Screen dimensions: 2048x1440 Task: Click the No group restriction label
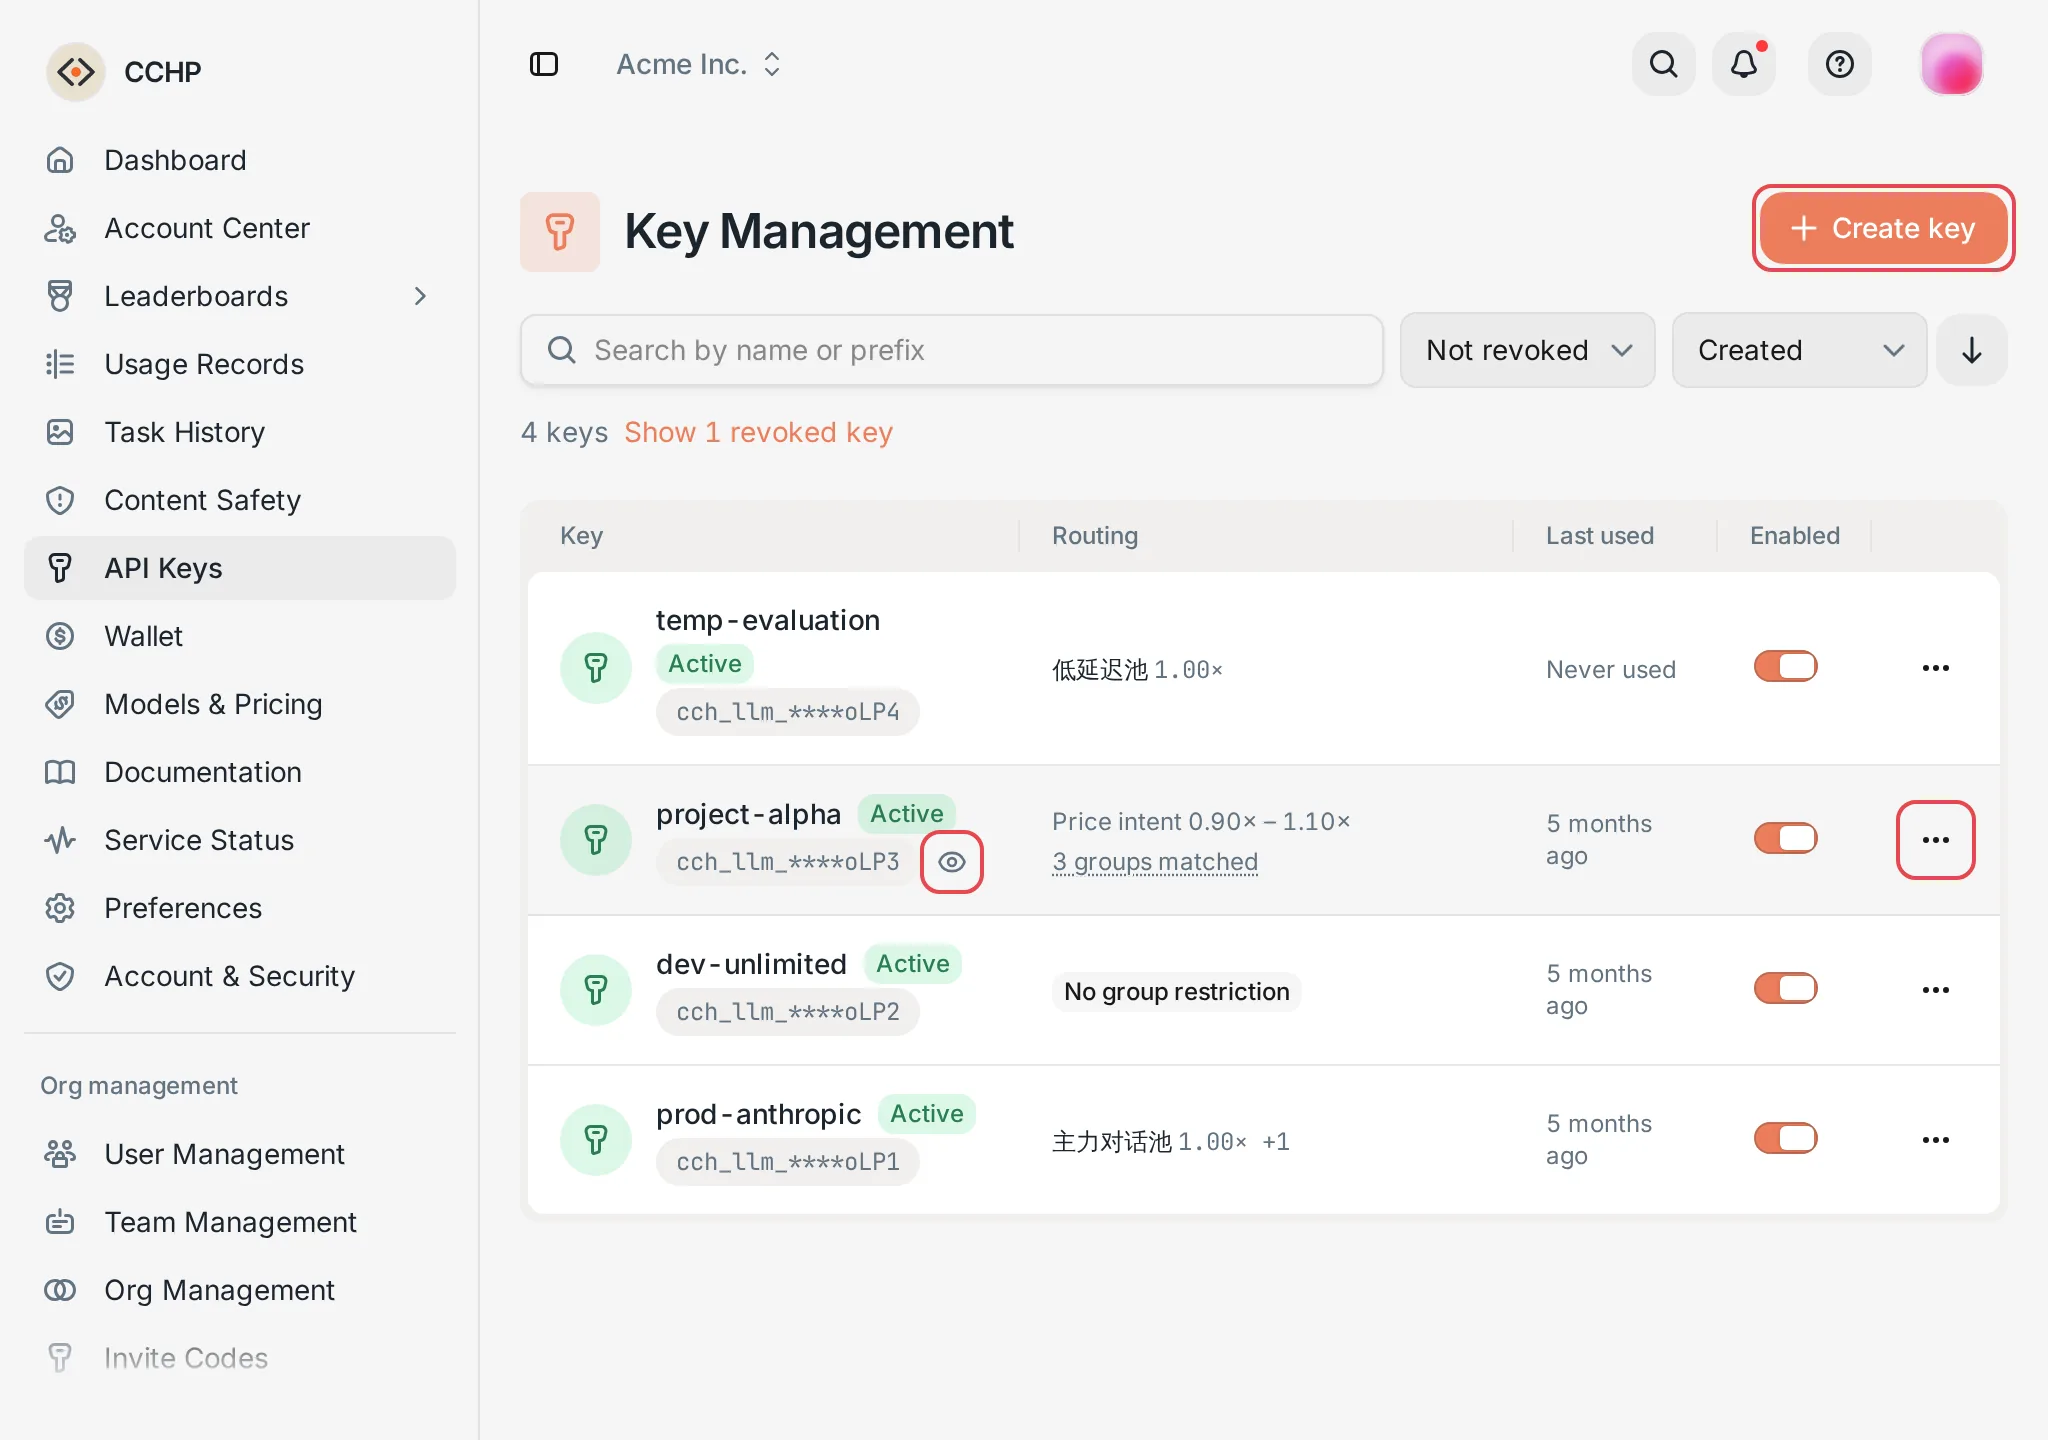[1177, 992]
